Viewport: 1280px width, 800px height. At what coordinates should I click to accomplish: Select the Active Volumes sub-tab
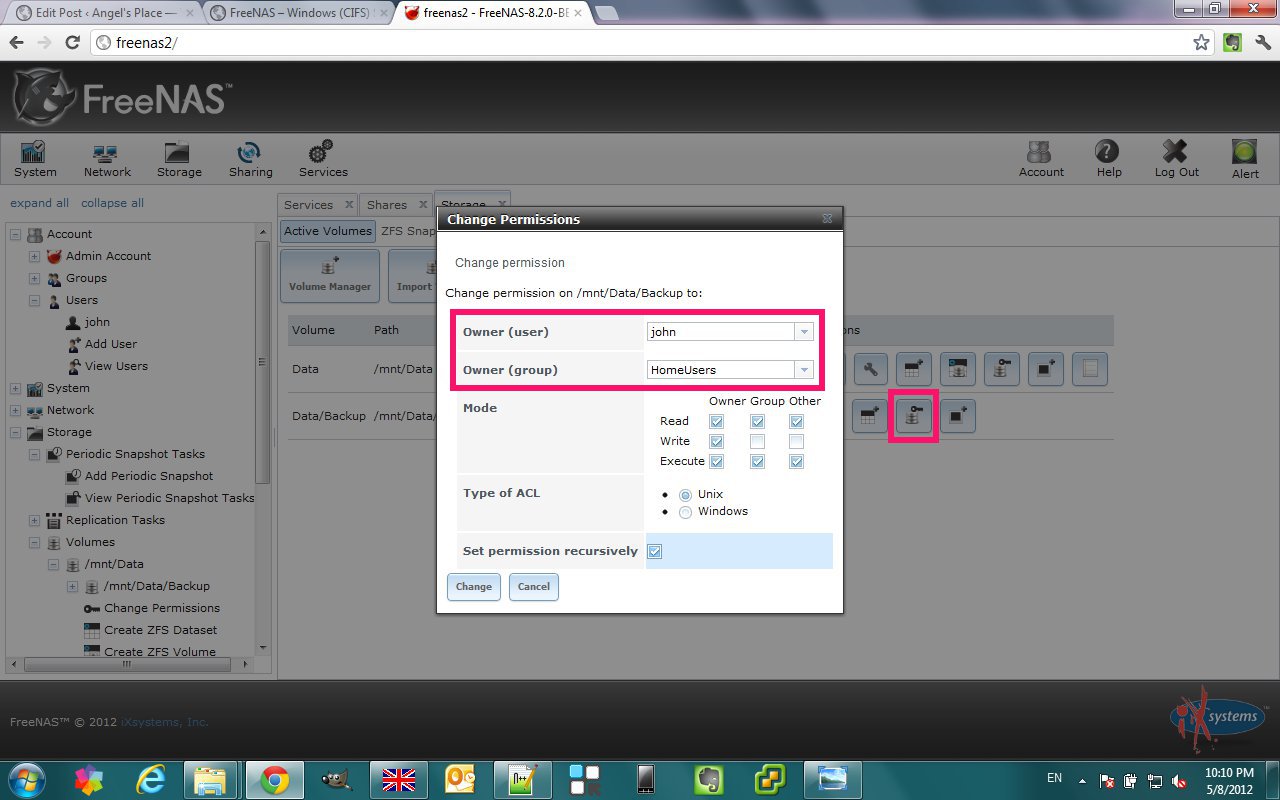coord(327,231)
